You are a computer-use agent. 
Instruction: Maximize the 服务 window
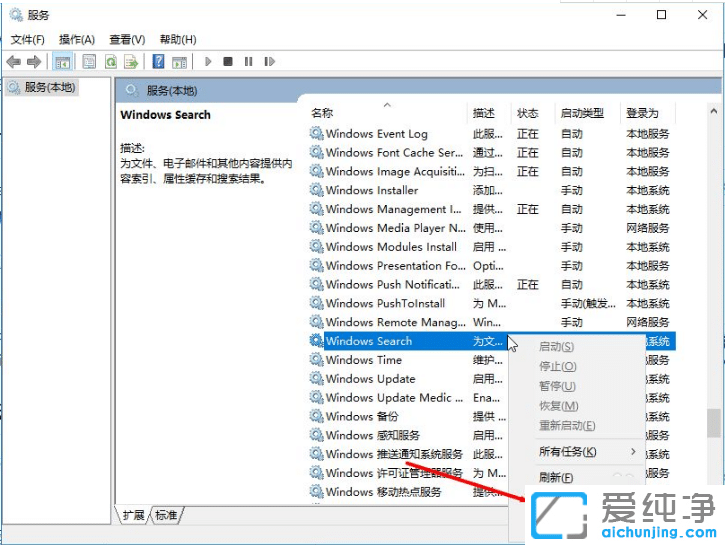click(x=662, y=15)
